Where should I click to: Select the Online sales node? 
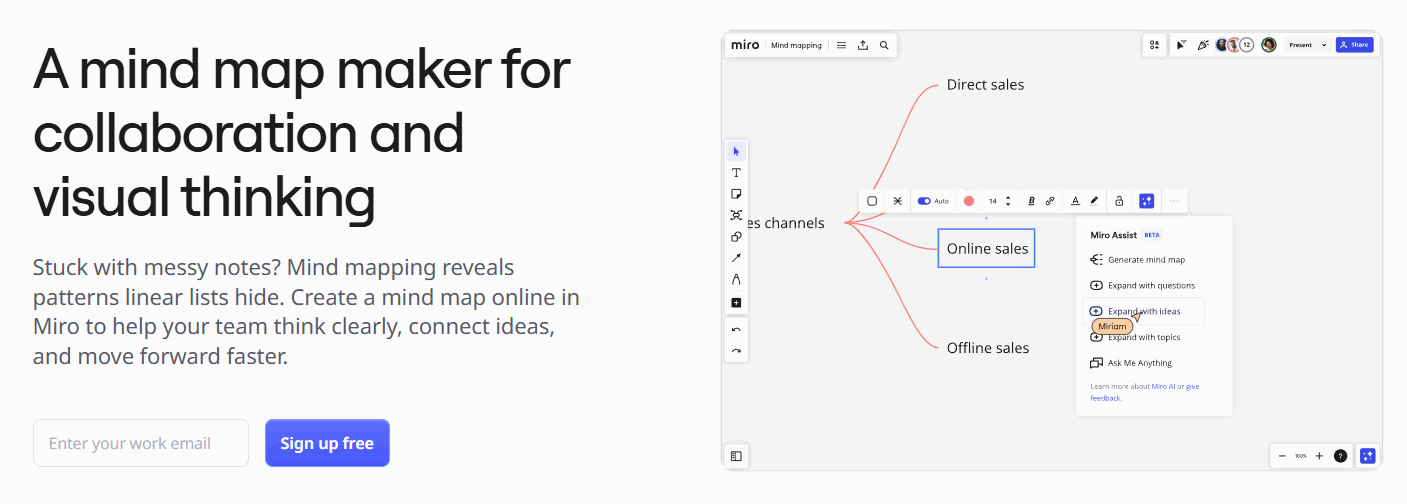(987, 248)
